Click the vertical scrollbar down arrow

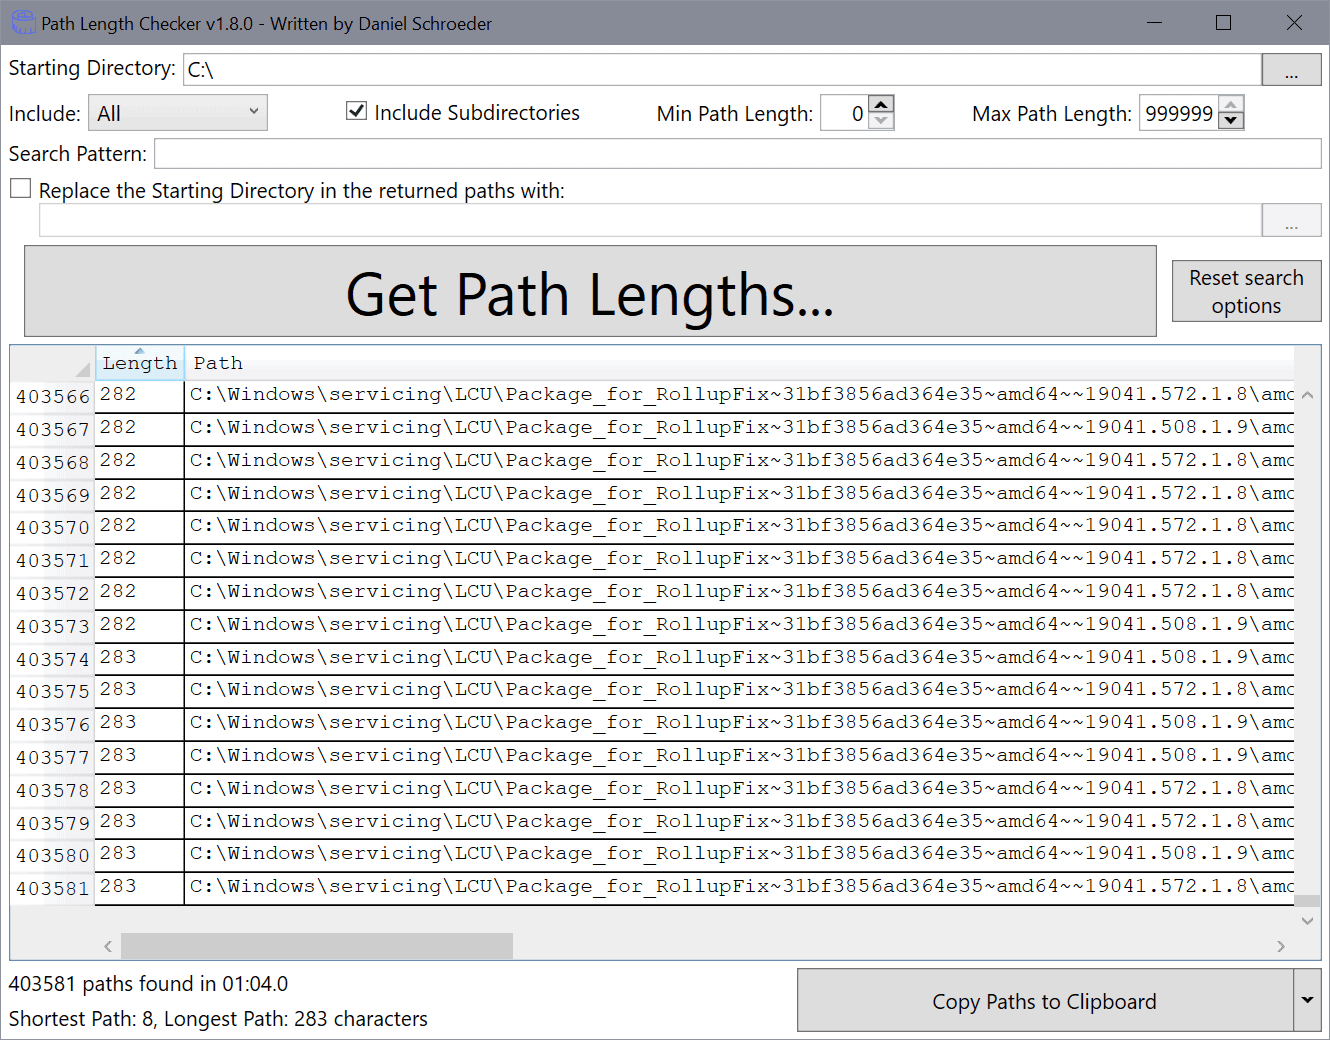pyautogui.click(x=1308, y=921)
